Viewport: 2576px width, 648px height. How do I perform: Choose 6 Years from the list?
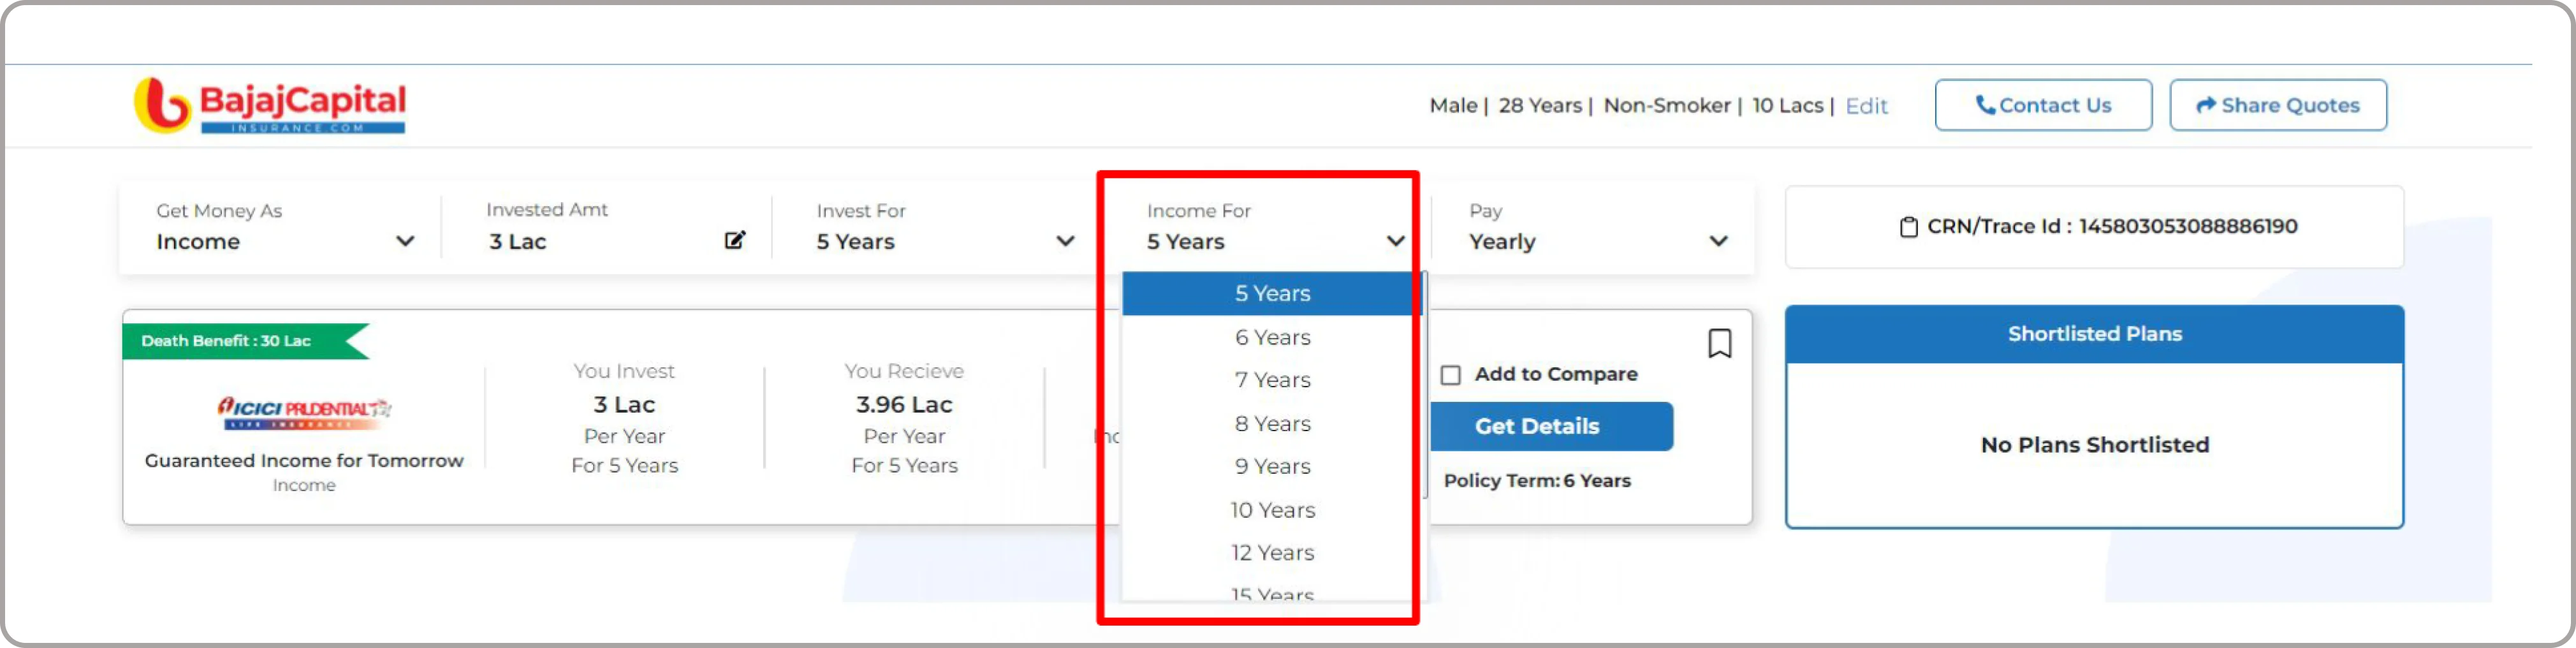[1271, 338]
